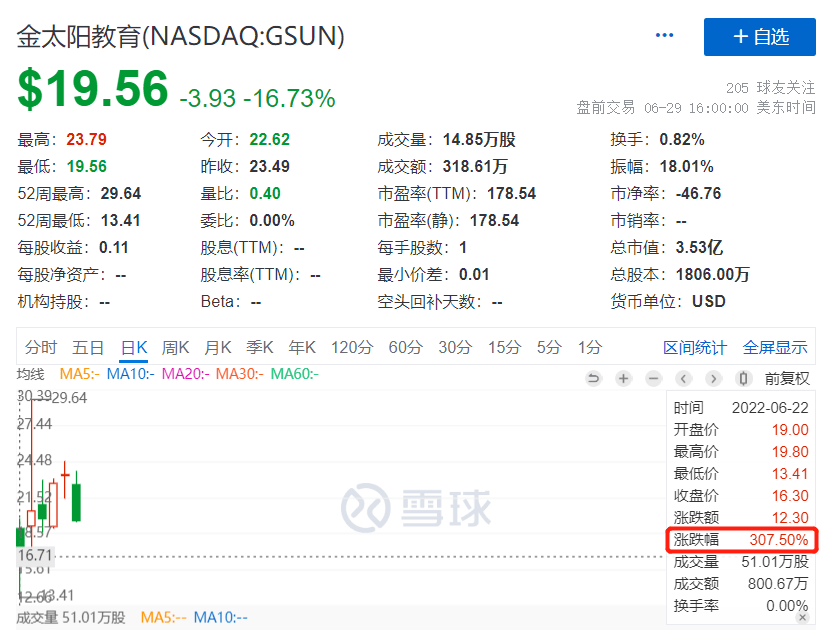Select the 年K yearly chart tab
Image resolution: width=831 pixels, height=630 pixels.
point(302,347)
